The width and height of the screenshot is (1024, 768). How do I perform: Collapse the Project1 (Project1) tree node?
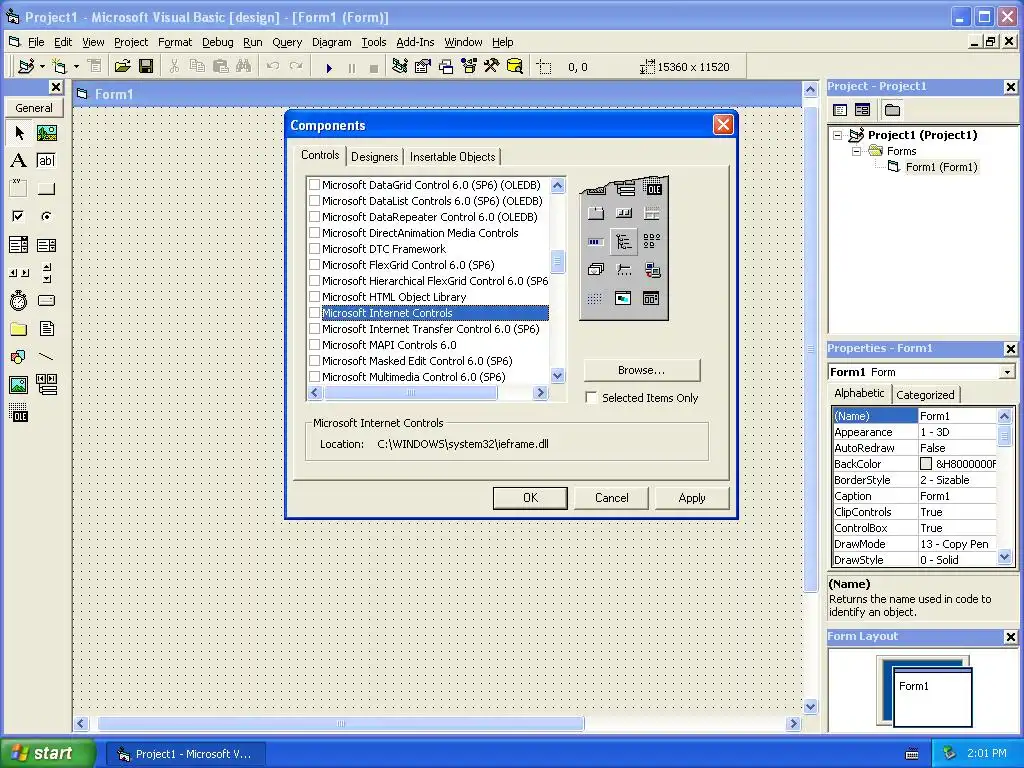tap(838, 135)
